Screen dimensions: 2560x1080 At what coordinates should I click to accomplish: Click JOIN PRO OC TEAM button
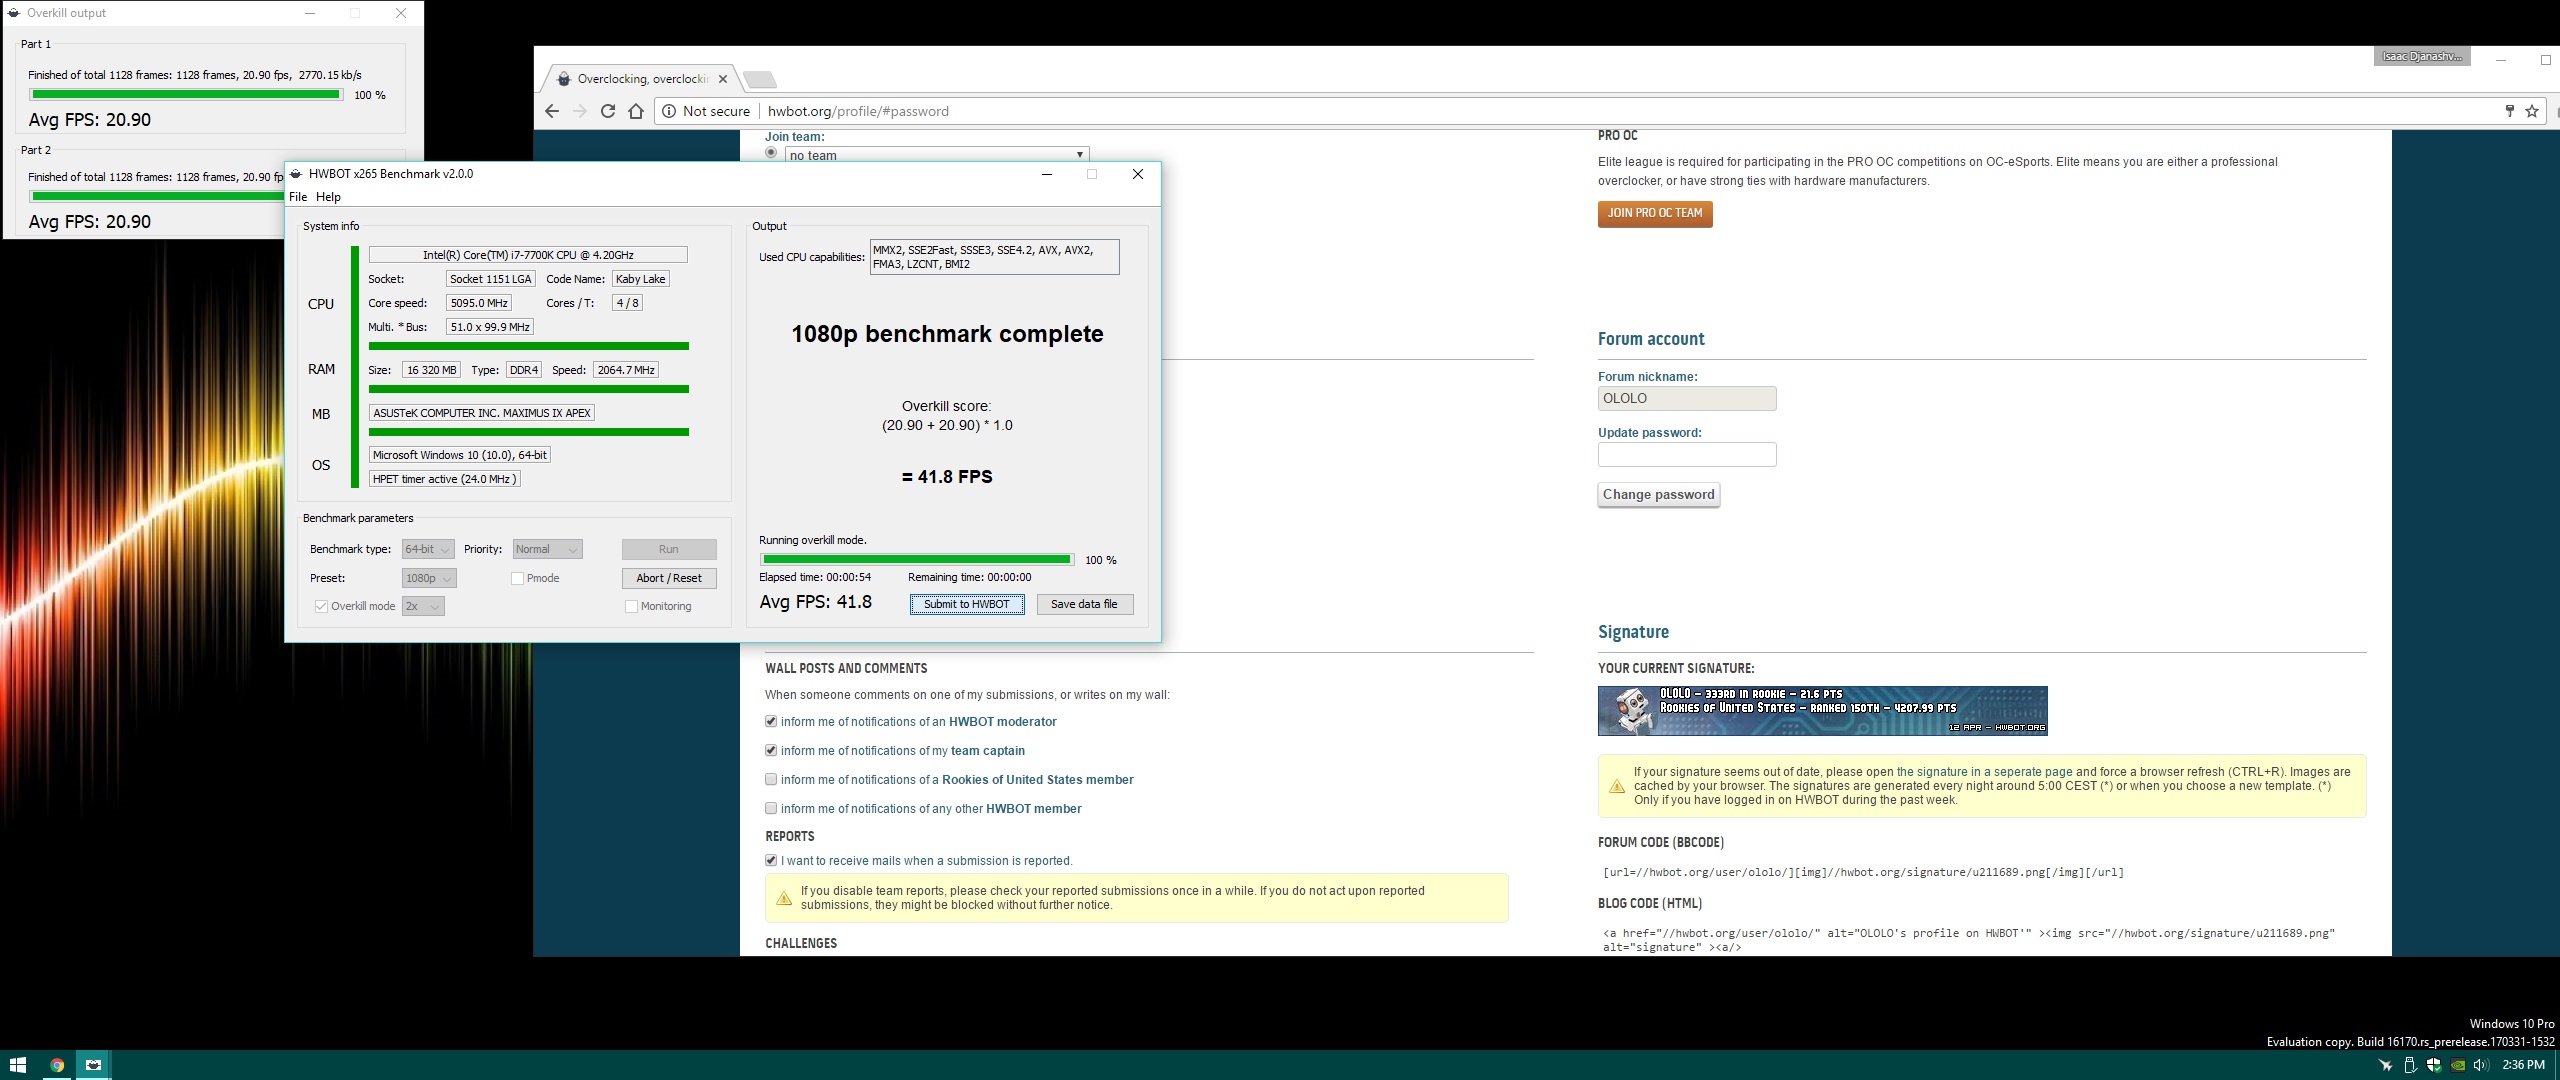click(1655, 213)
